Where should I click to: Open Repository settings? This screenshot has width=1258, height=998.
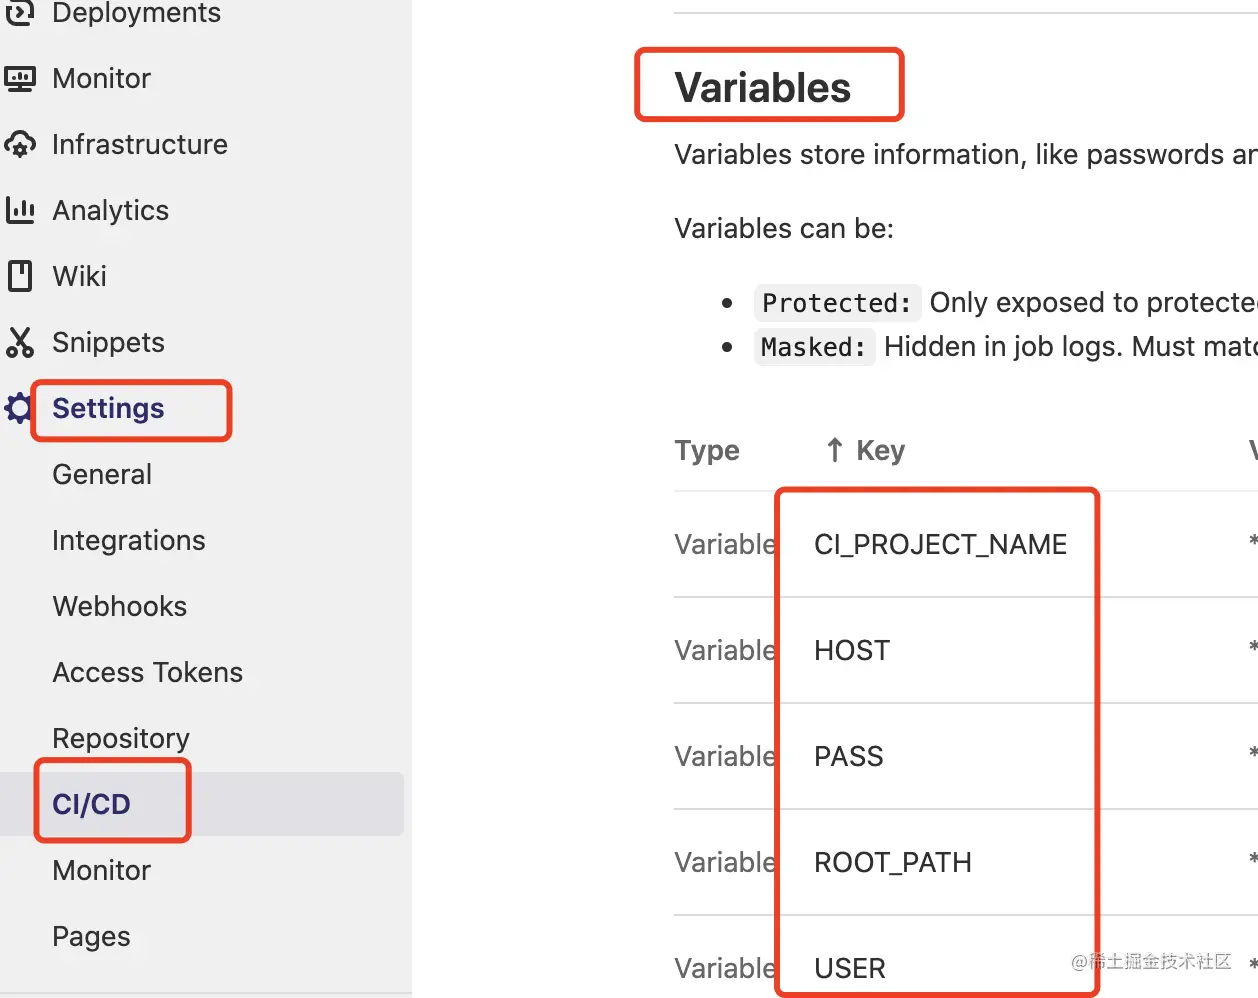click(120, 738)
